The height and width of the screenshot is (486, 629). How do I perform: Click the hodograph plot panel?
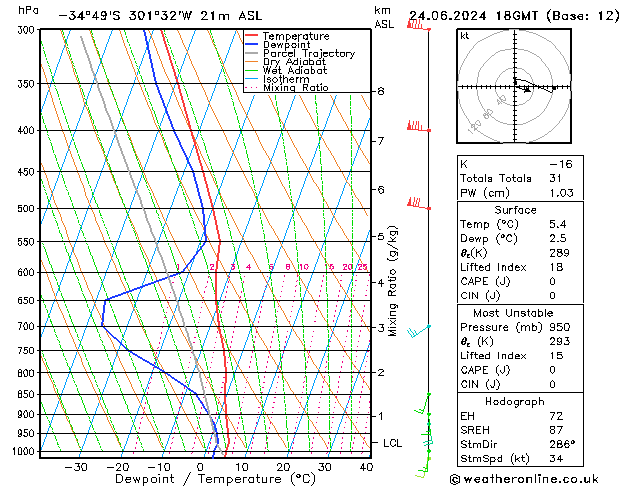[514, 86]
